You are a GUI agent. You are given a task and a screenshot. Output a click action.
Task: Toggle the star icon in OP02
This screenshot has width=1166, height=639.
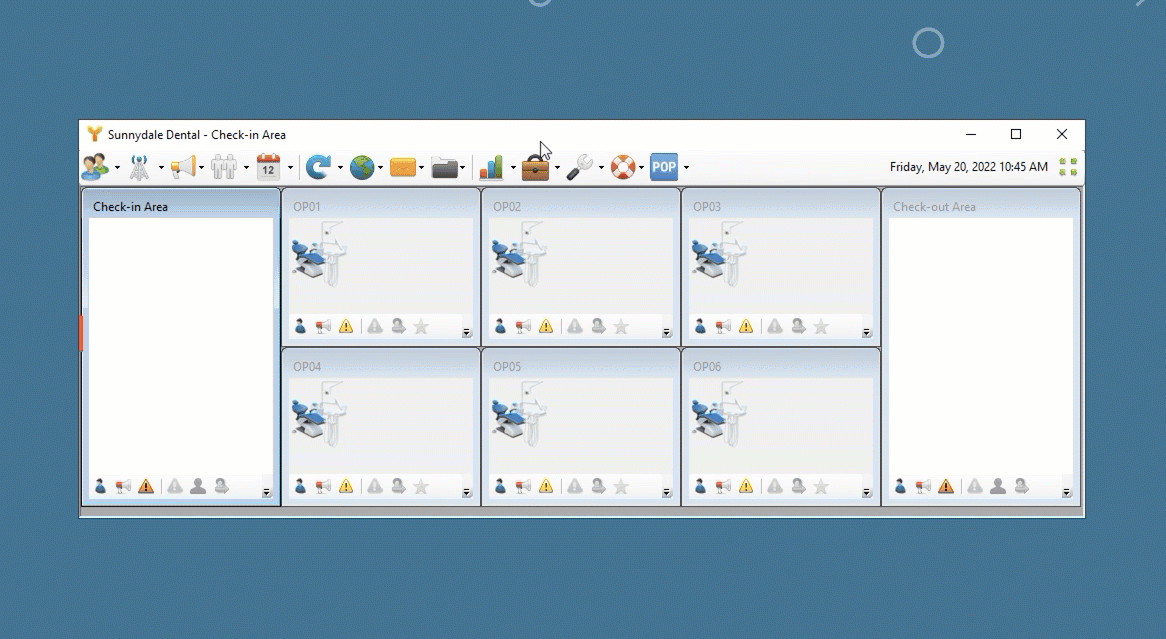click(x=621, y=327)
